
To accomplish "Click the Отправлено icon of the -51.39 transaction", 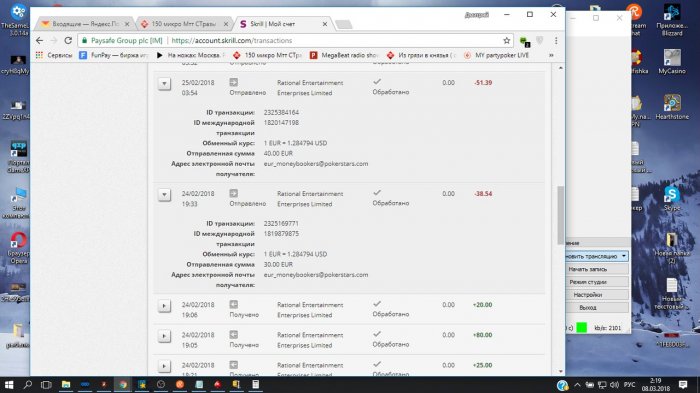I will coord(233,82).
